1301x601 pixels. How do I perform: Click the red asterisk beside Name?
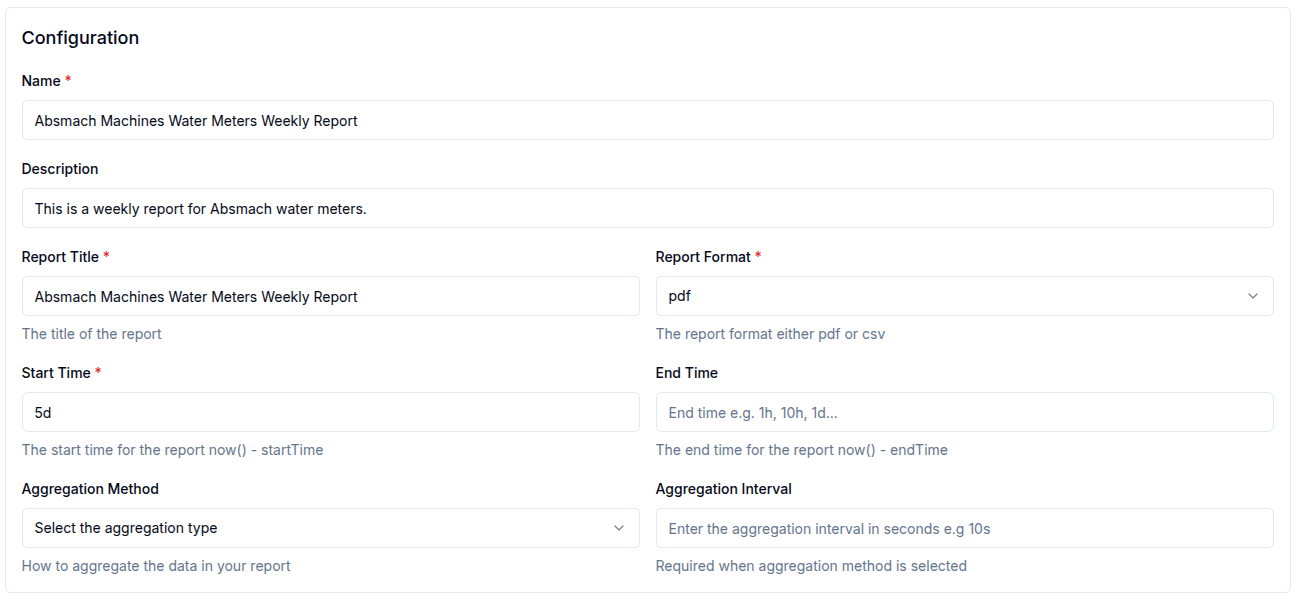point(68,80)
